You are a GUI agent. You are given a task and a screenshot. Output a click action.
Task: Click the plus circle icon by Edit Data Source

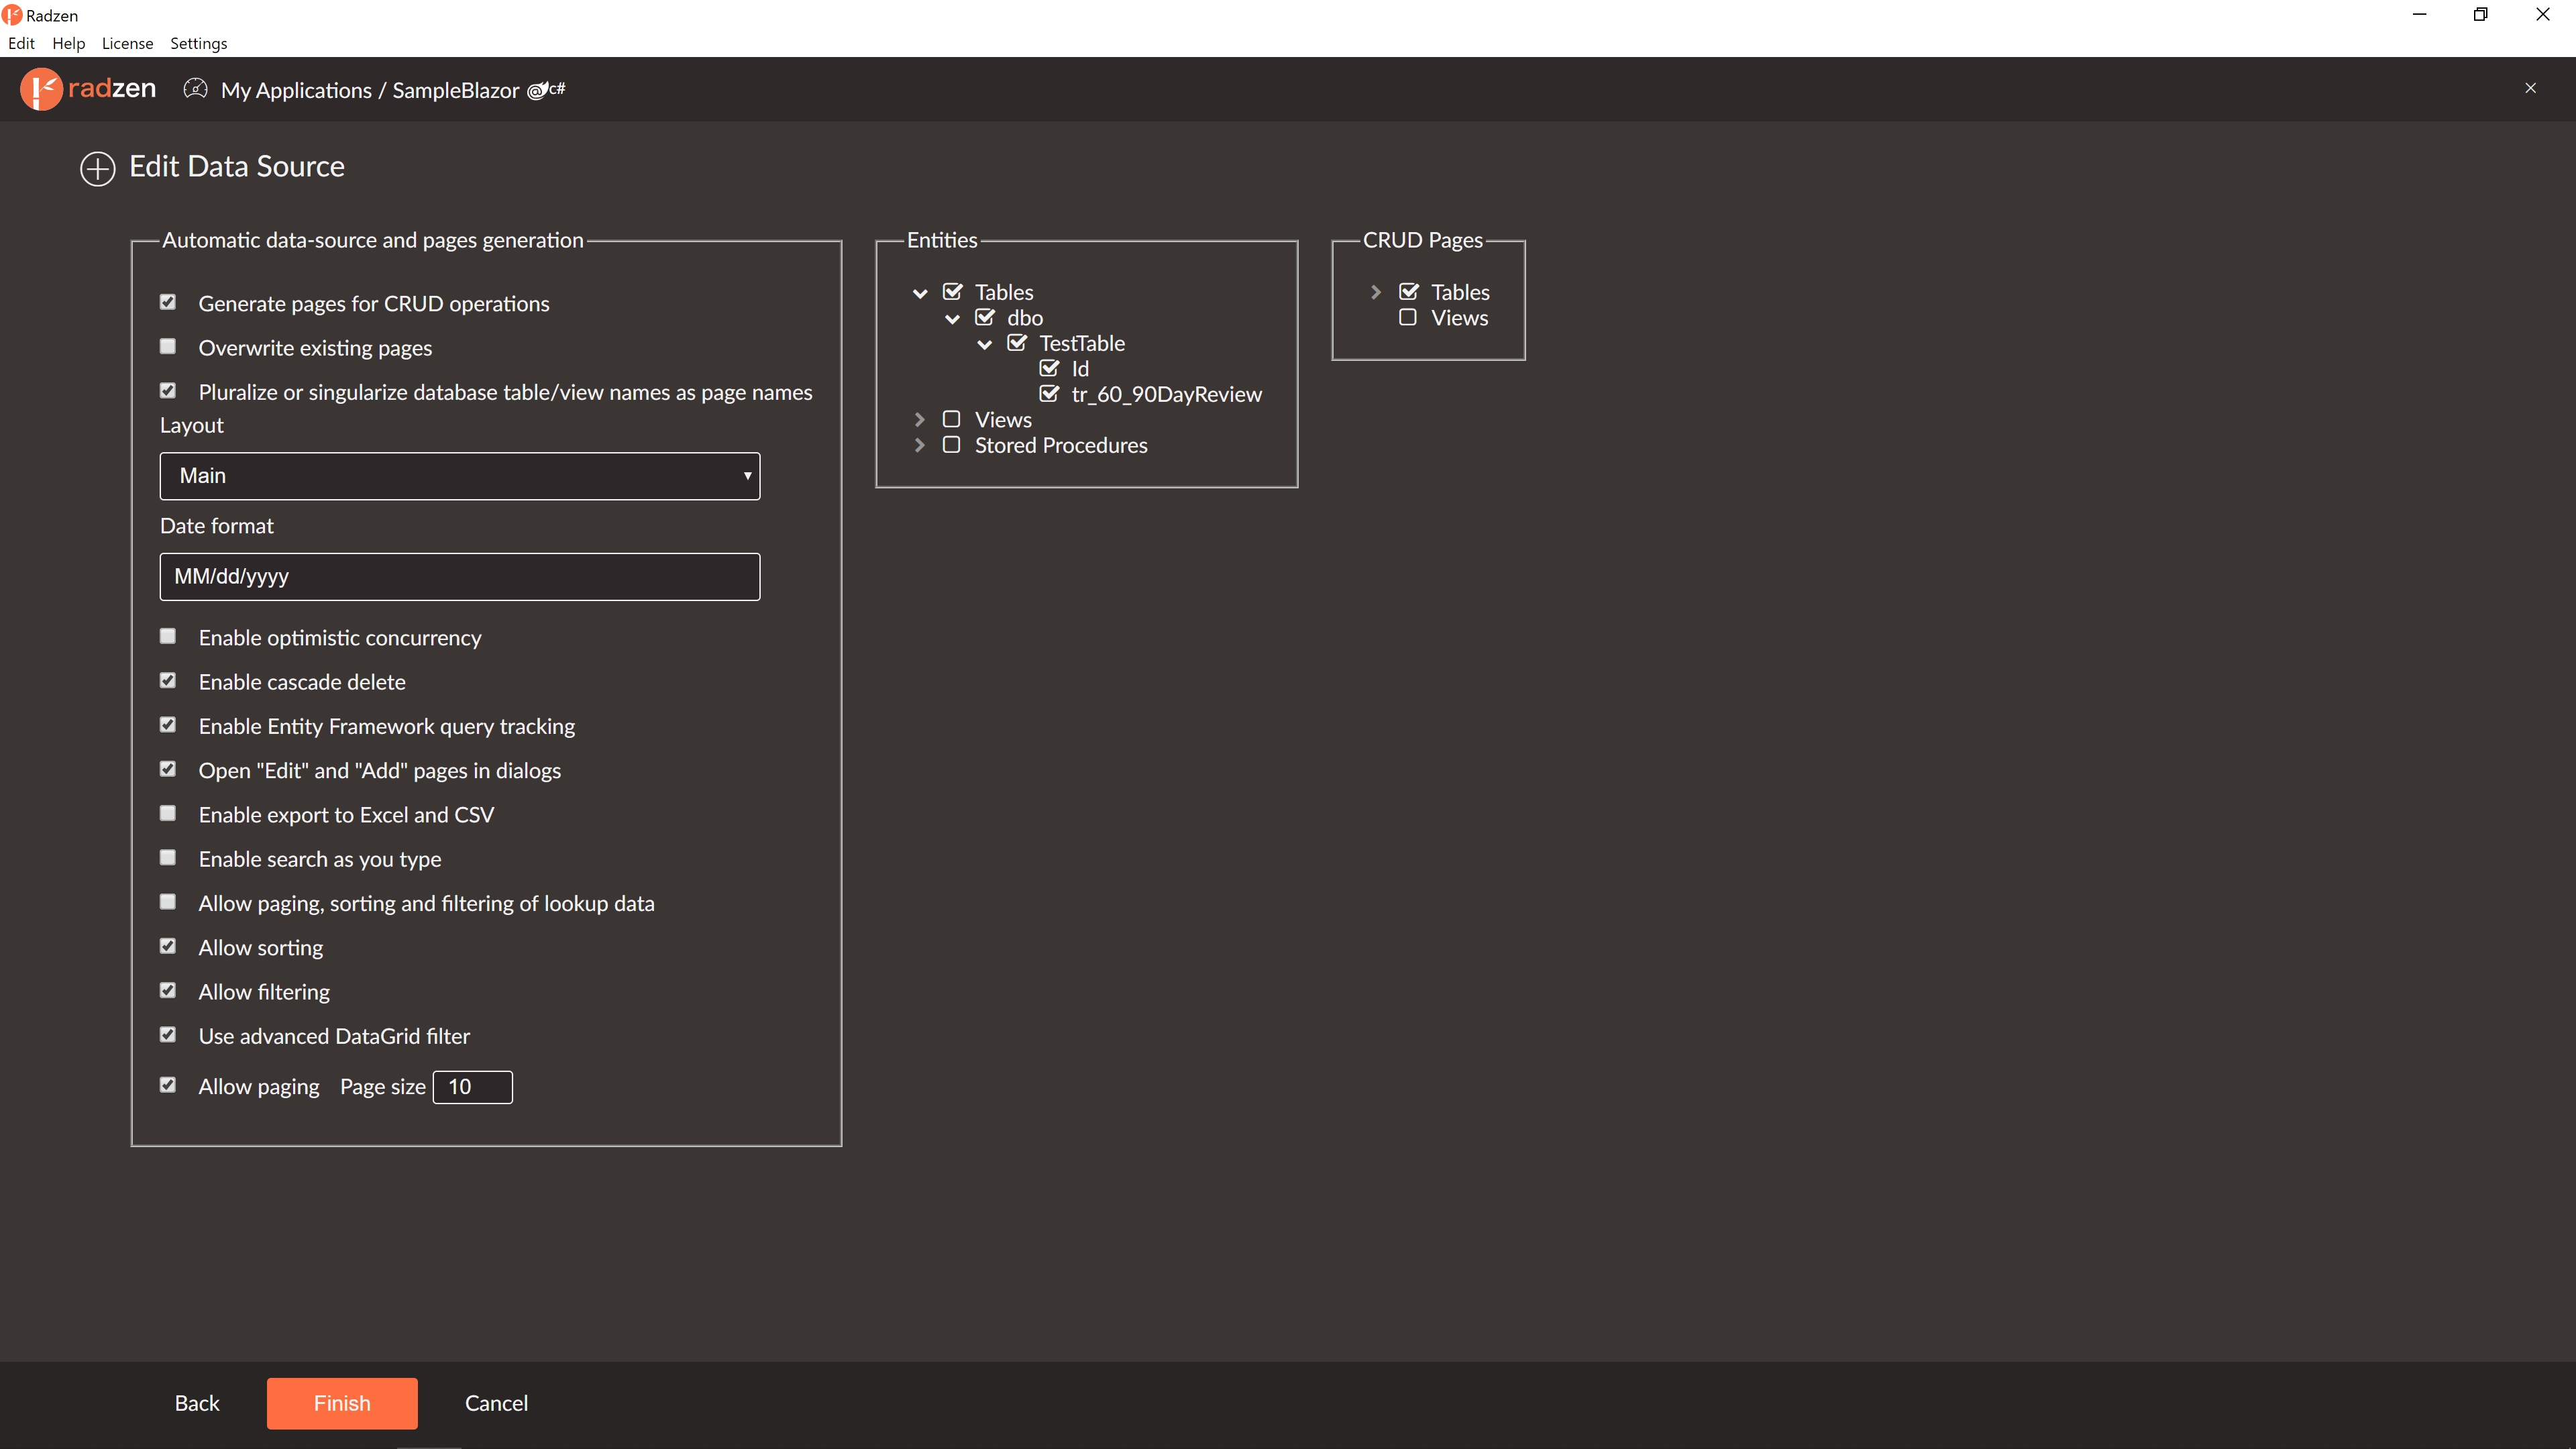97,168
